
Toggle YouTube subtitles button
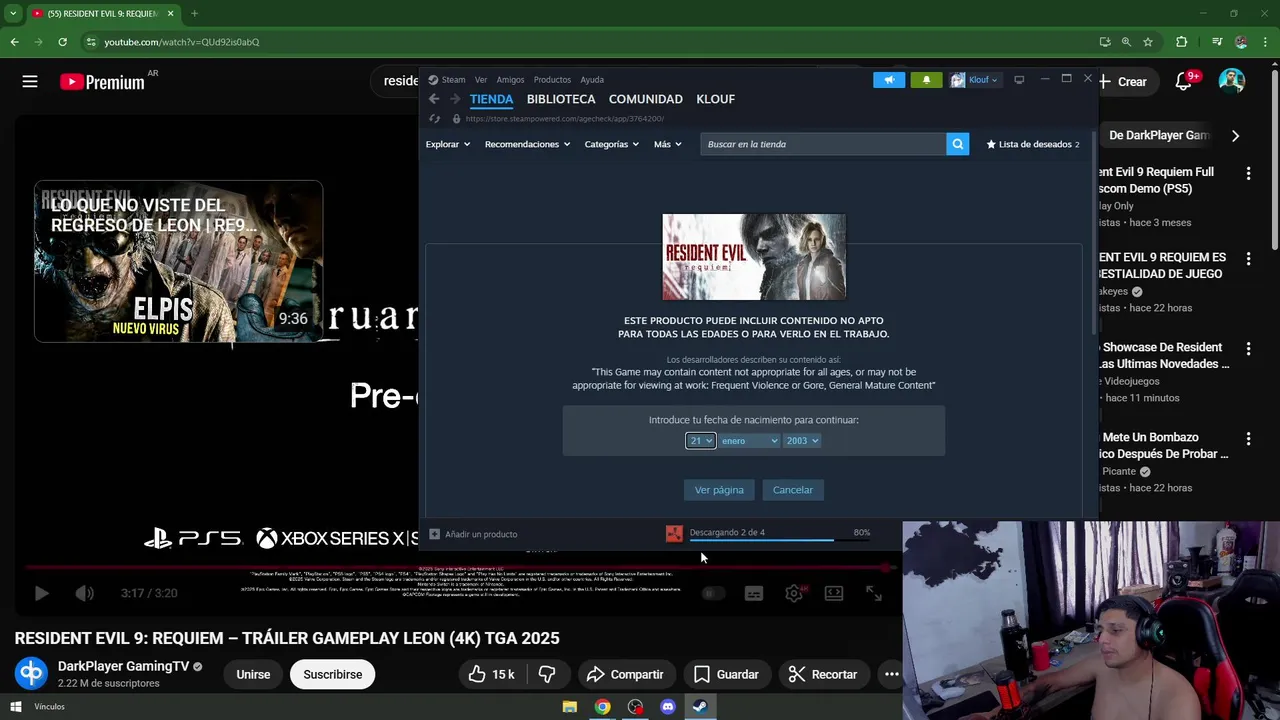coord(754,593)
